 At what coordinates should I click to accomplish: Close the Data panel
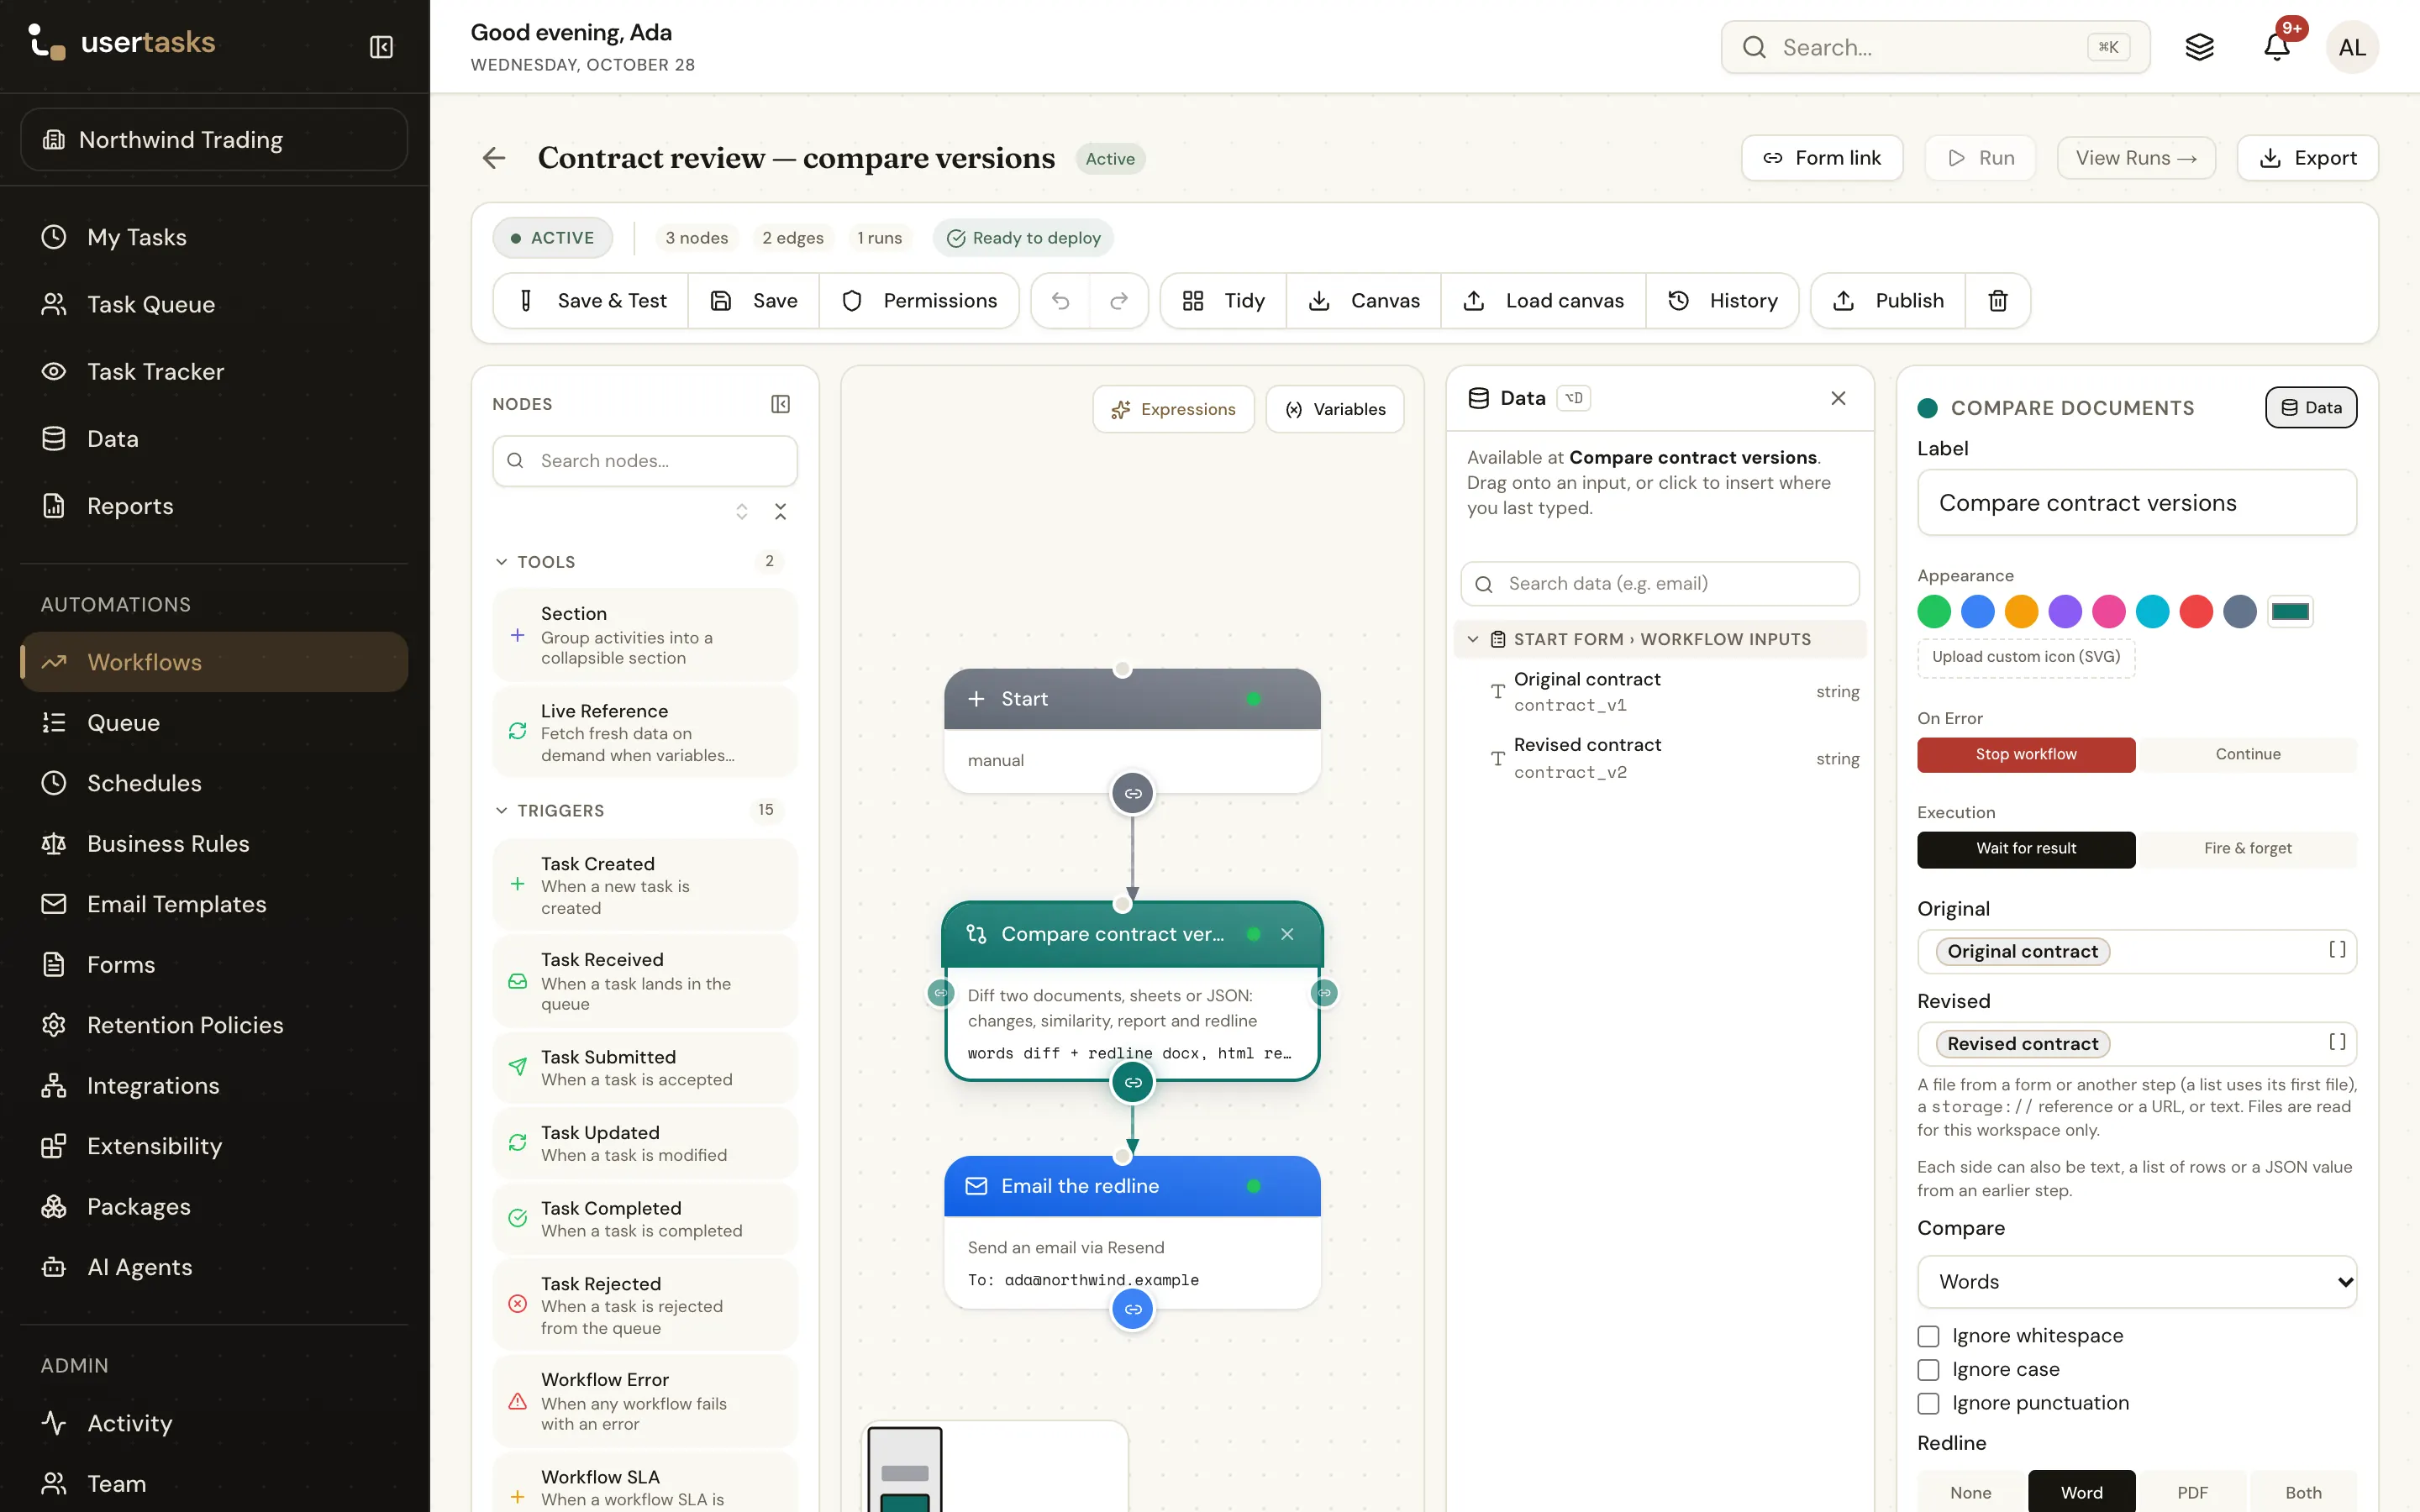pos(1838,398)
